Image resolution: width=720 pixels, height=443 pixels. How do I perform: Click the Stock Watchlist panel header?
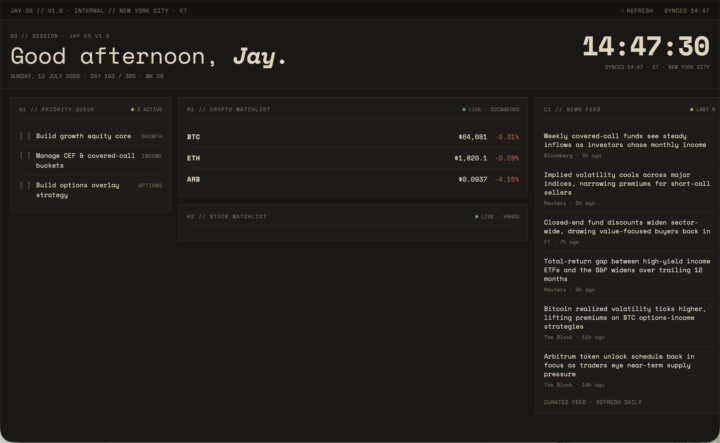[226, 217]
